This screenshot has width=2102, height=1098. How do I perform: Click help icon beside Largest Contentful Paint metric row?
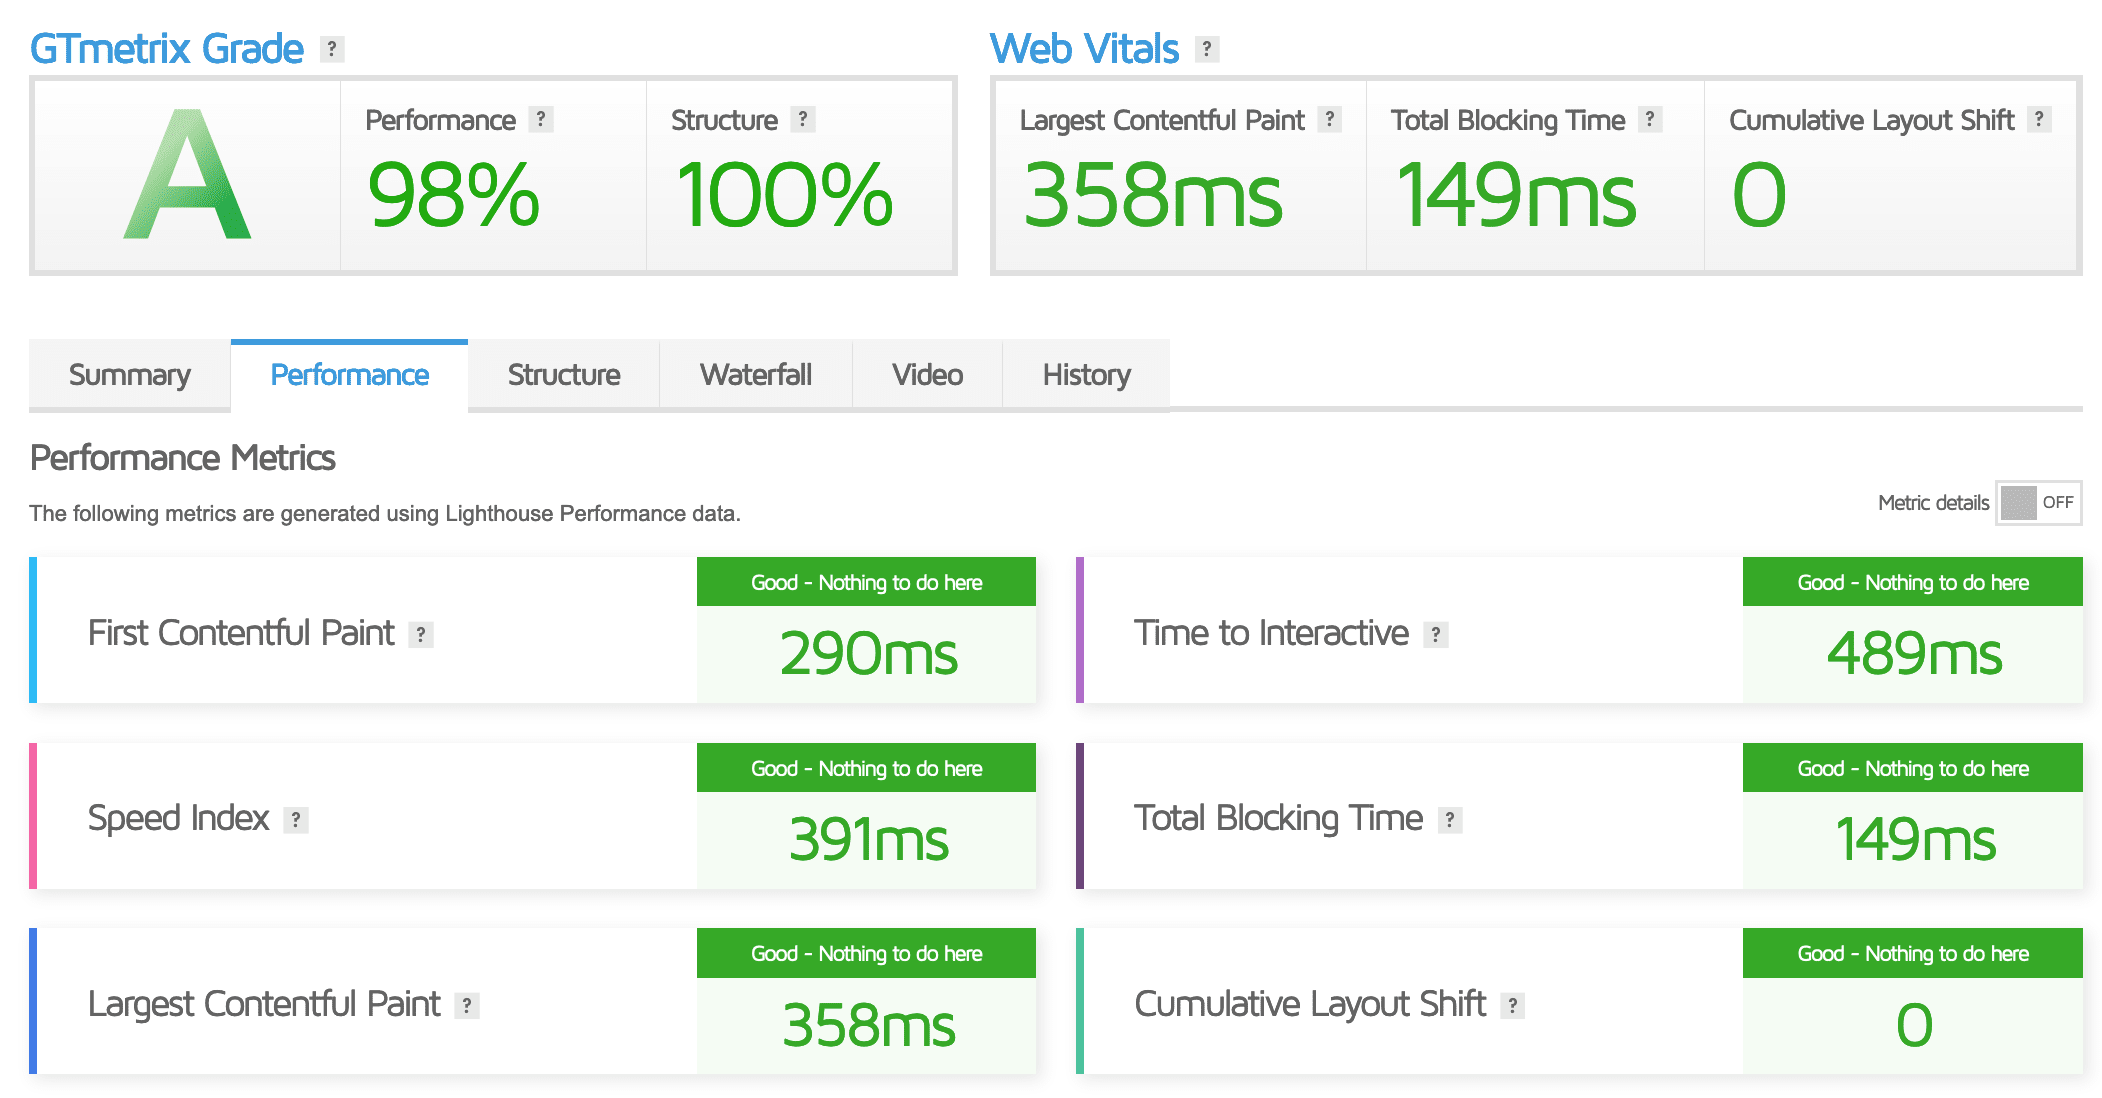point(467,1006)
